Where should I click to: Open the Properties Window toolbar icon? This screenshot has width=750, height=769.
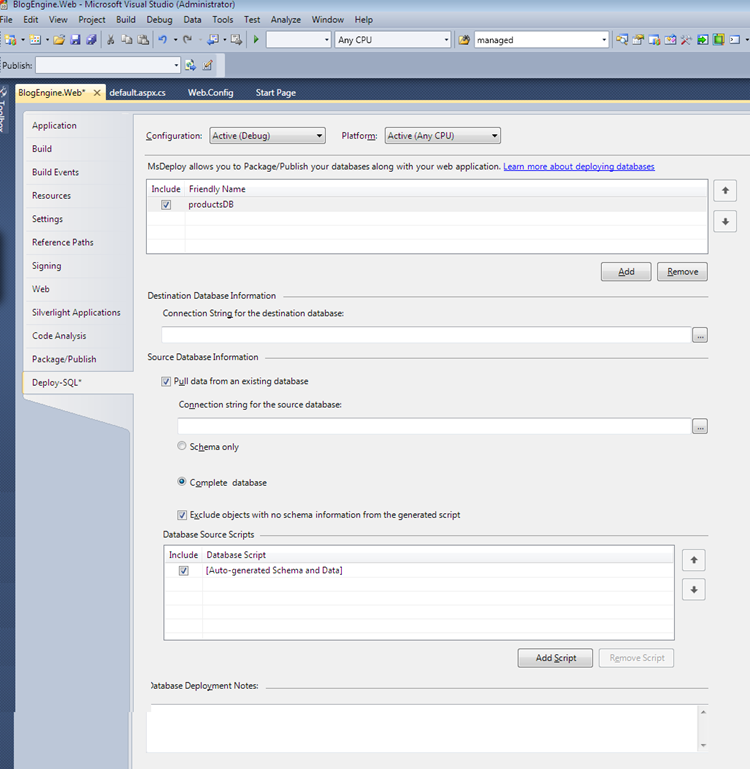point(638,40)
